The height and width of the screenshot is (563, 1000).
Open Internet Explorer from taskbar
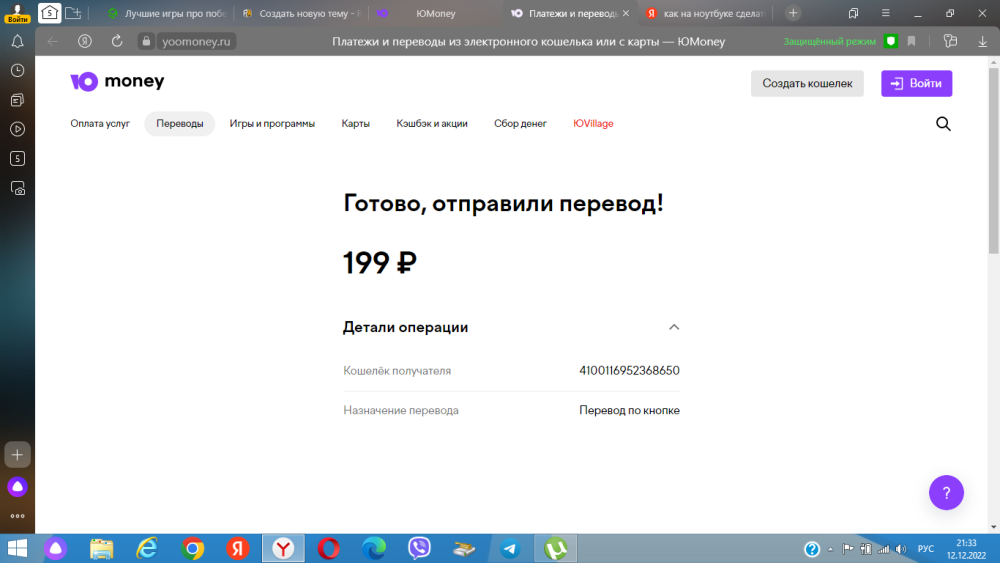point(147,548)
